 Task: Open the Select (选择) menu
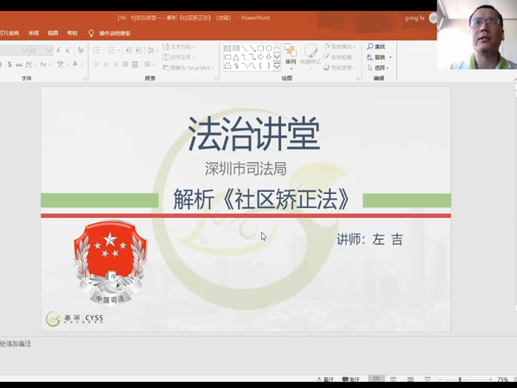point(378,68)
